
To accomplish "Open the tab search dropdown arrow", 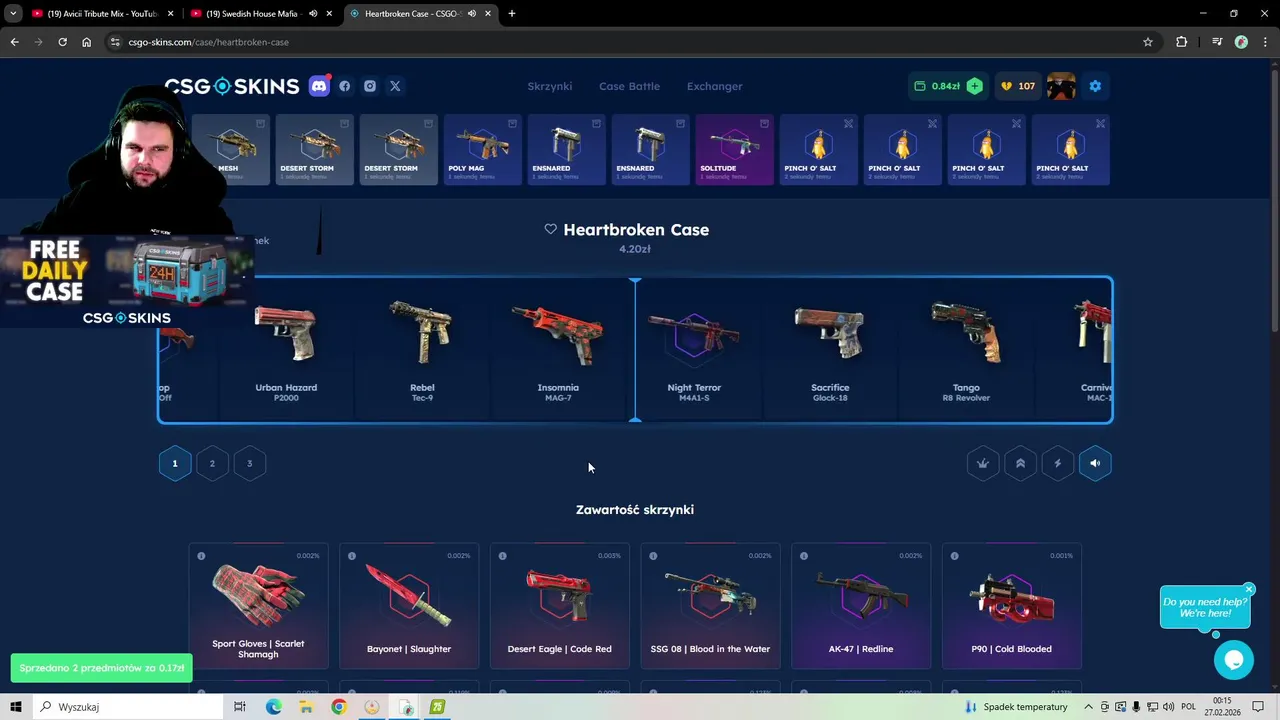I will pos(13,14).
